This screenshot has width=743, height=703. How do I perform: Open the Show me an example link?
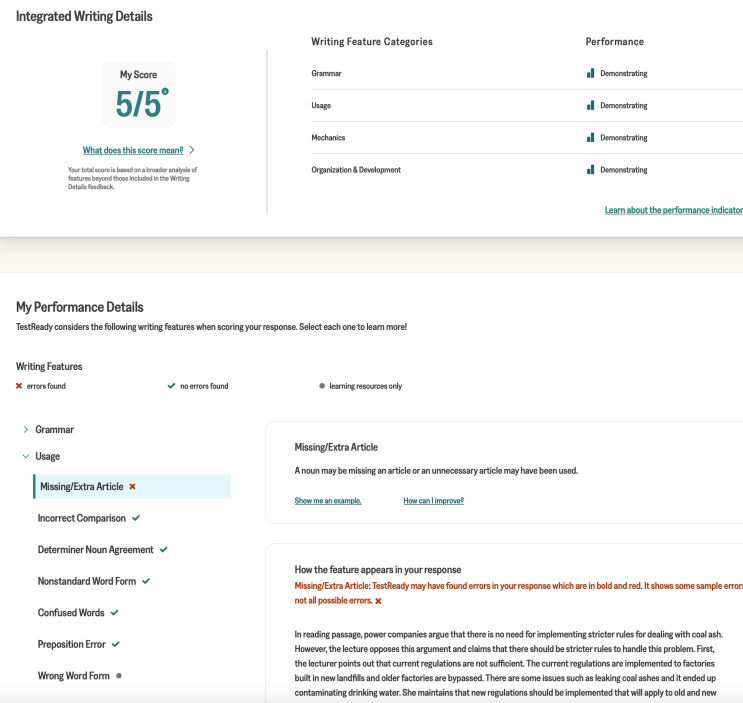(328, 501)
